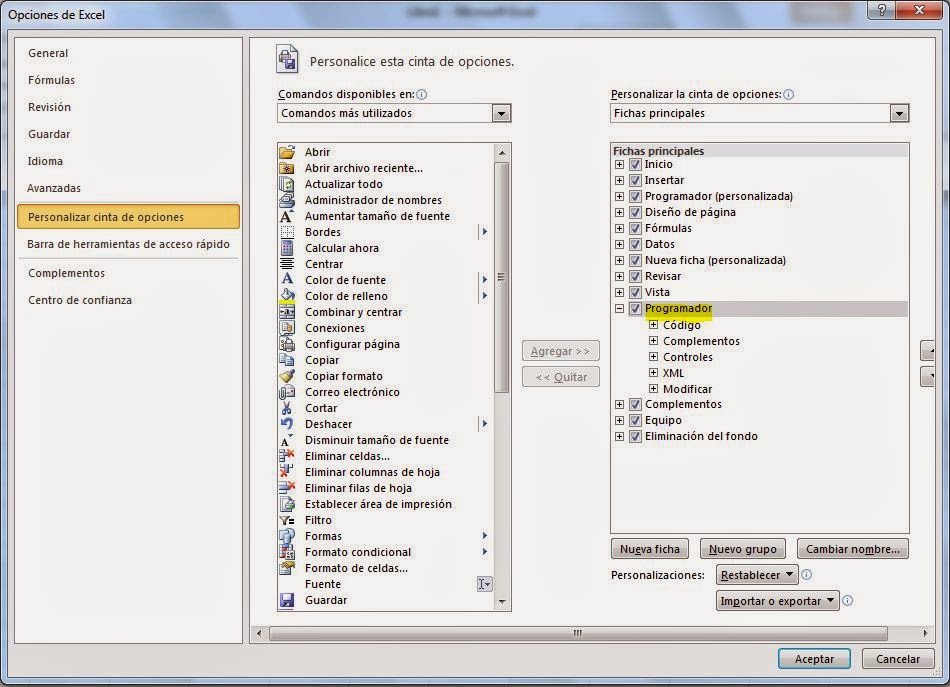Click the Cambiar nombre button
The image size is (950, 687).
(852, 548)
